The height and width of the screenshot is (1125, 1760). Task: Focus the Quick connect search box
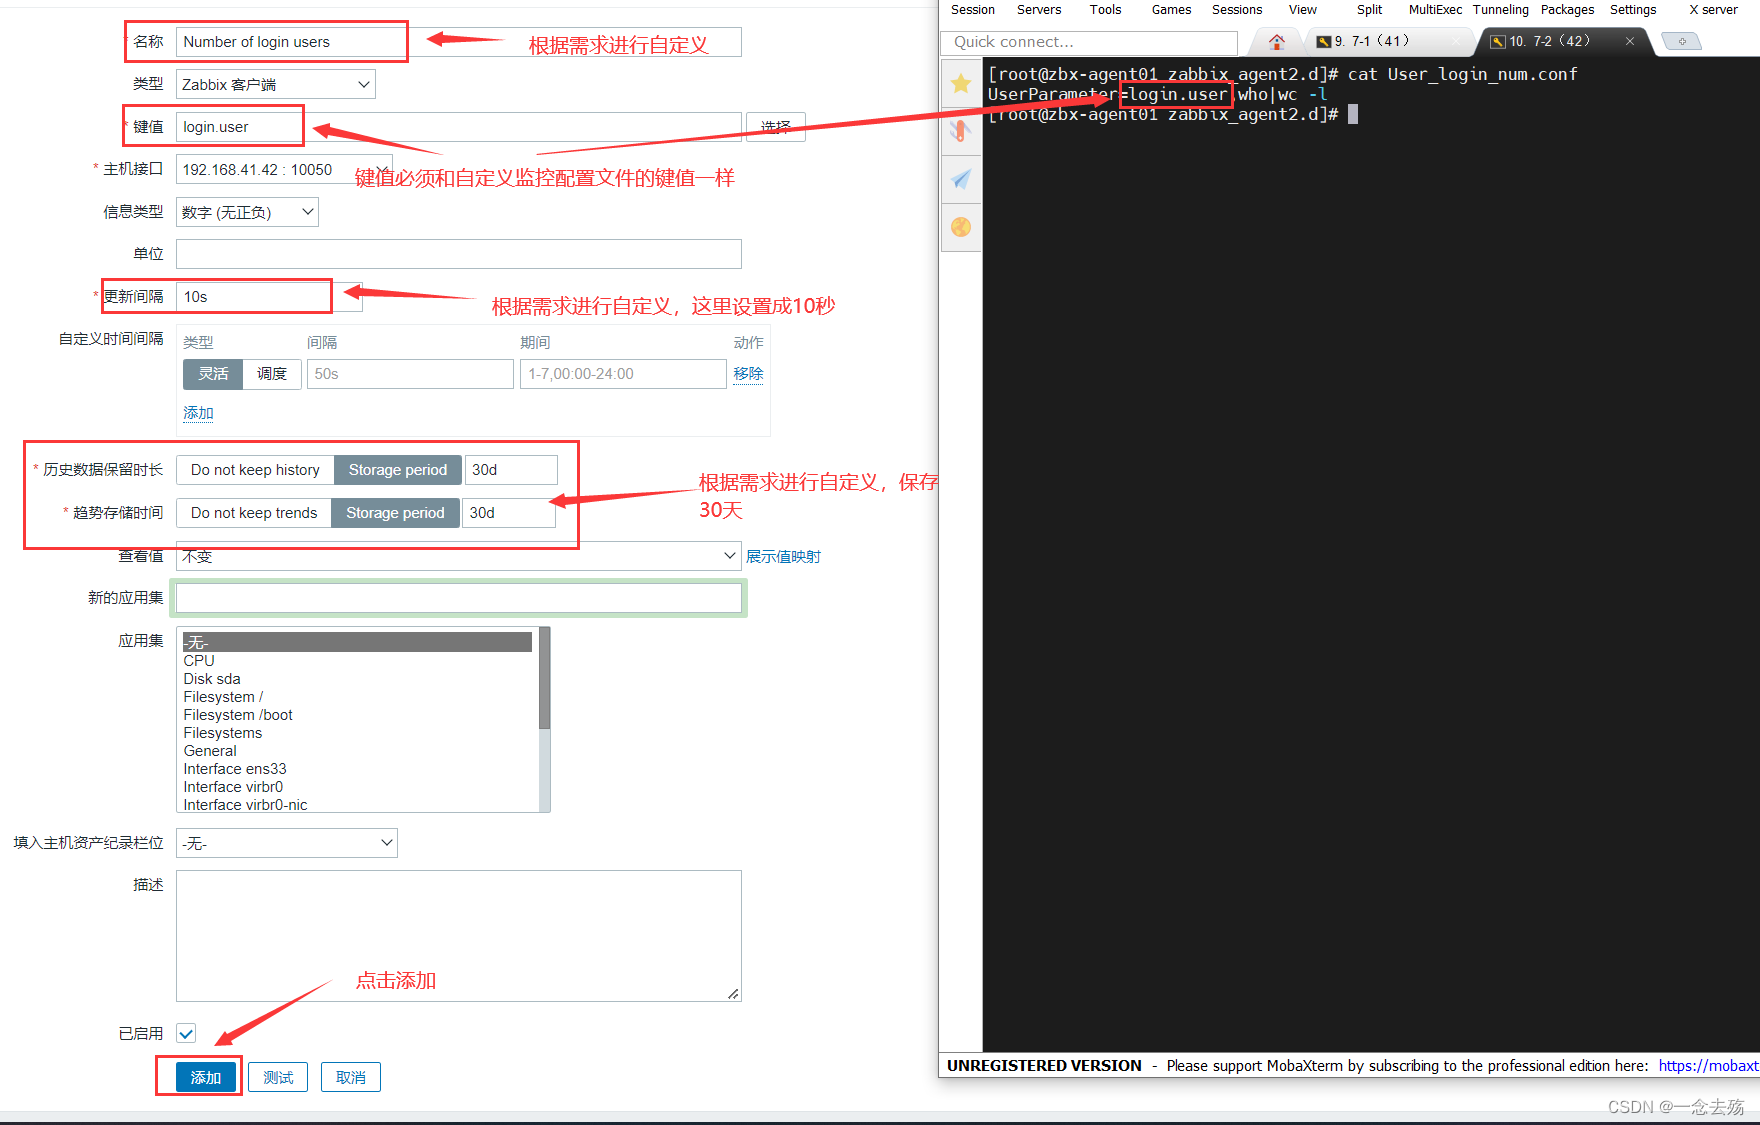[x=1090, y=42]
